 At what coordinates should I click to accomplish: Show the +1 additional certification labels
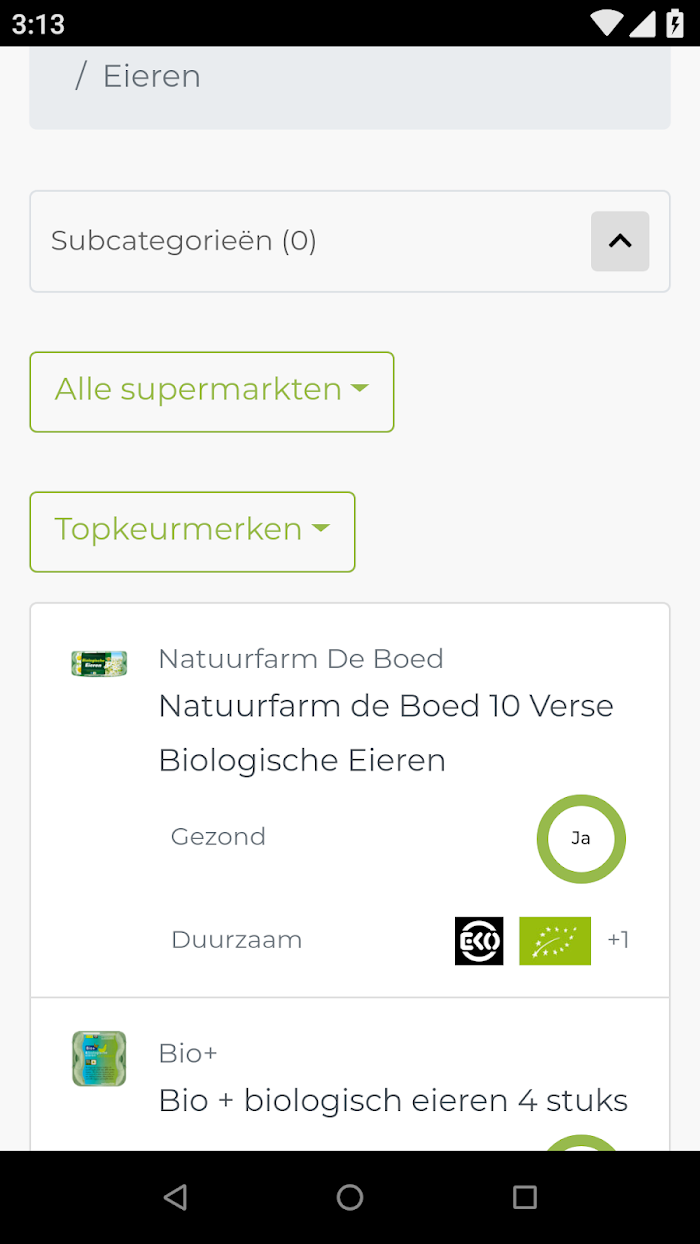click(x=618, y=940)
